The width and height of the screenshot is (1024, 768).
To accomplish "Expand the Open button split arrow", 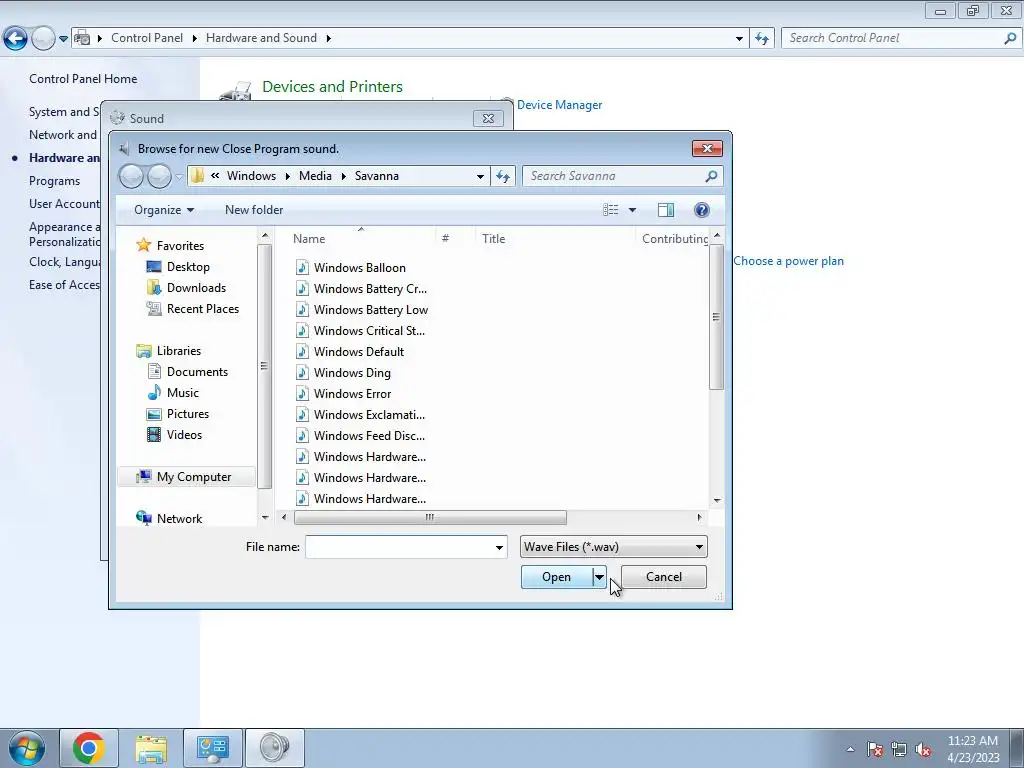I will [599, 577].
